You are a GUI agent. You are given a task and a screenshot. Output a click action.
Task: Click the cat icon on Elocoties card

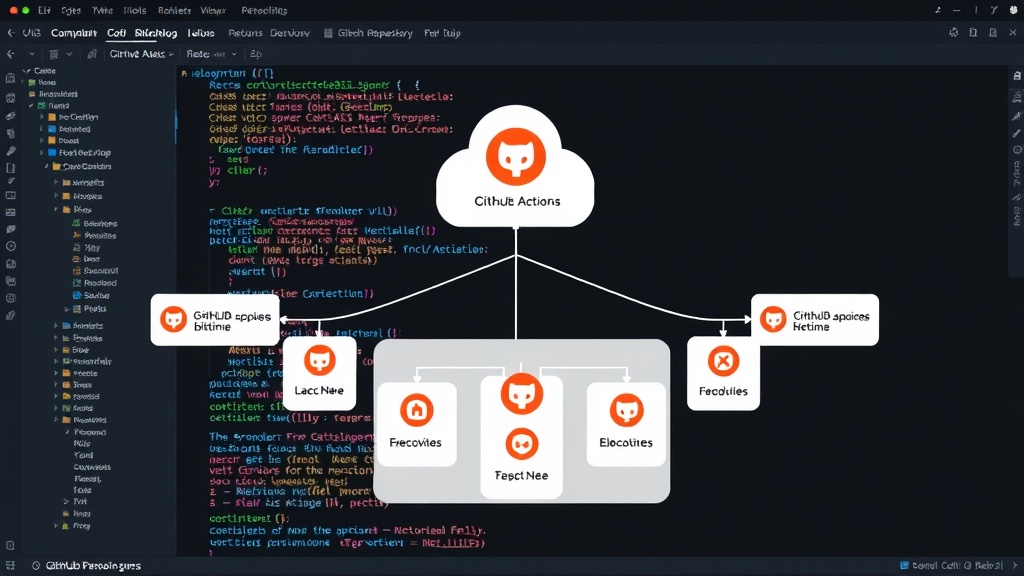626,410
